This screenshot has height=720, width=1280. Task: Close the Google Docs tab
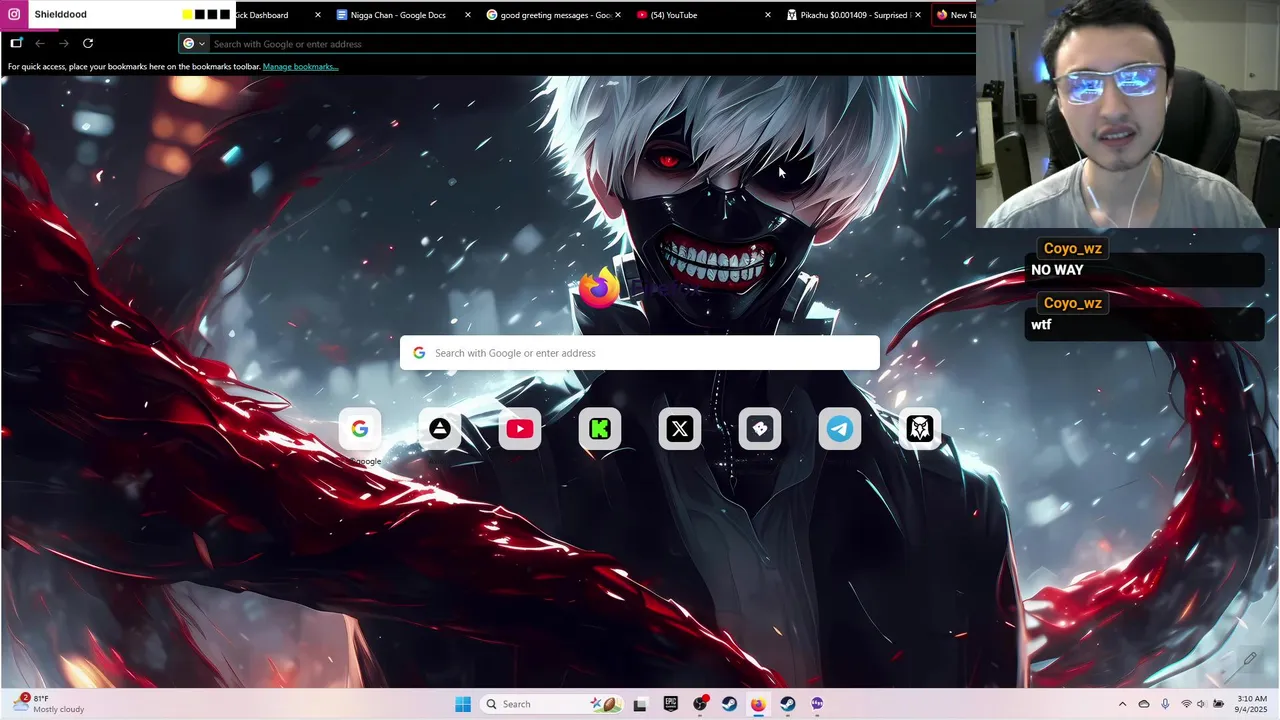click(x=468, y=15)
